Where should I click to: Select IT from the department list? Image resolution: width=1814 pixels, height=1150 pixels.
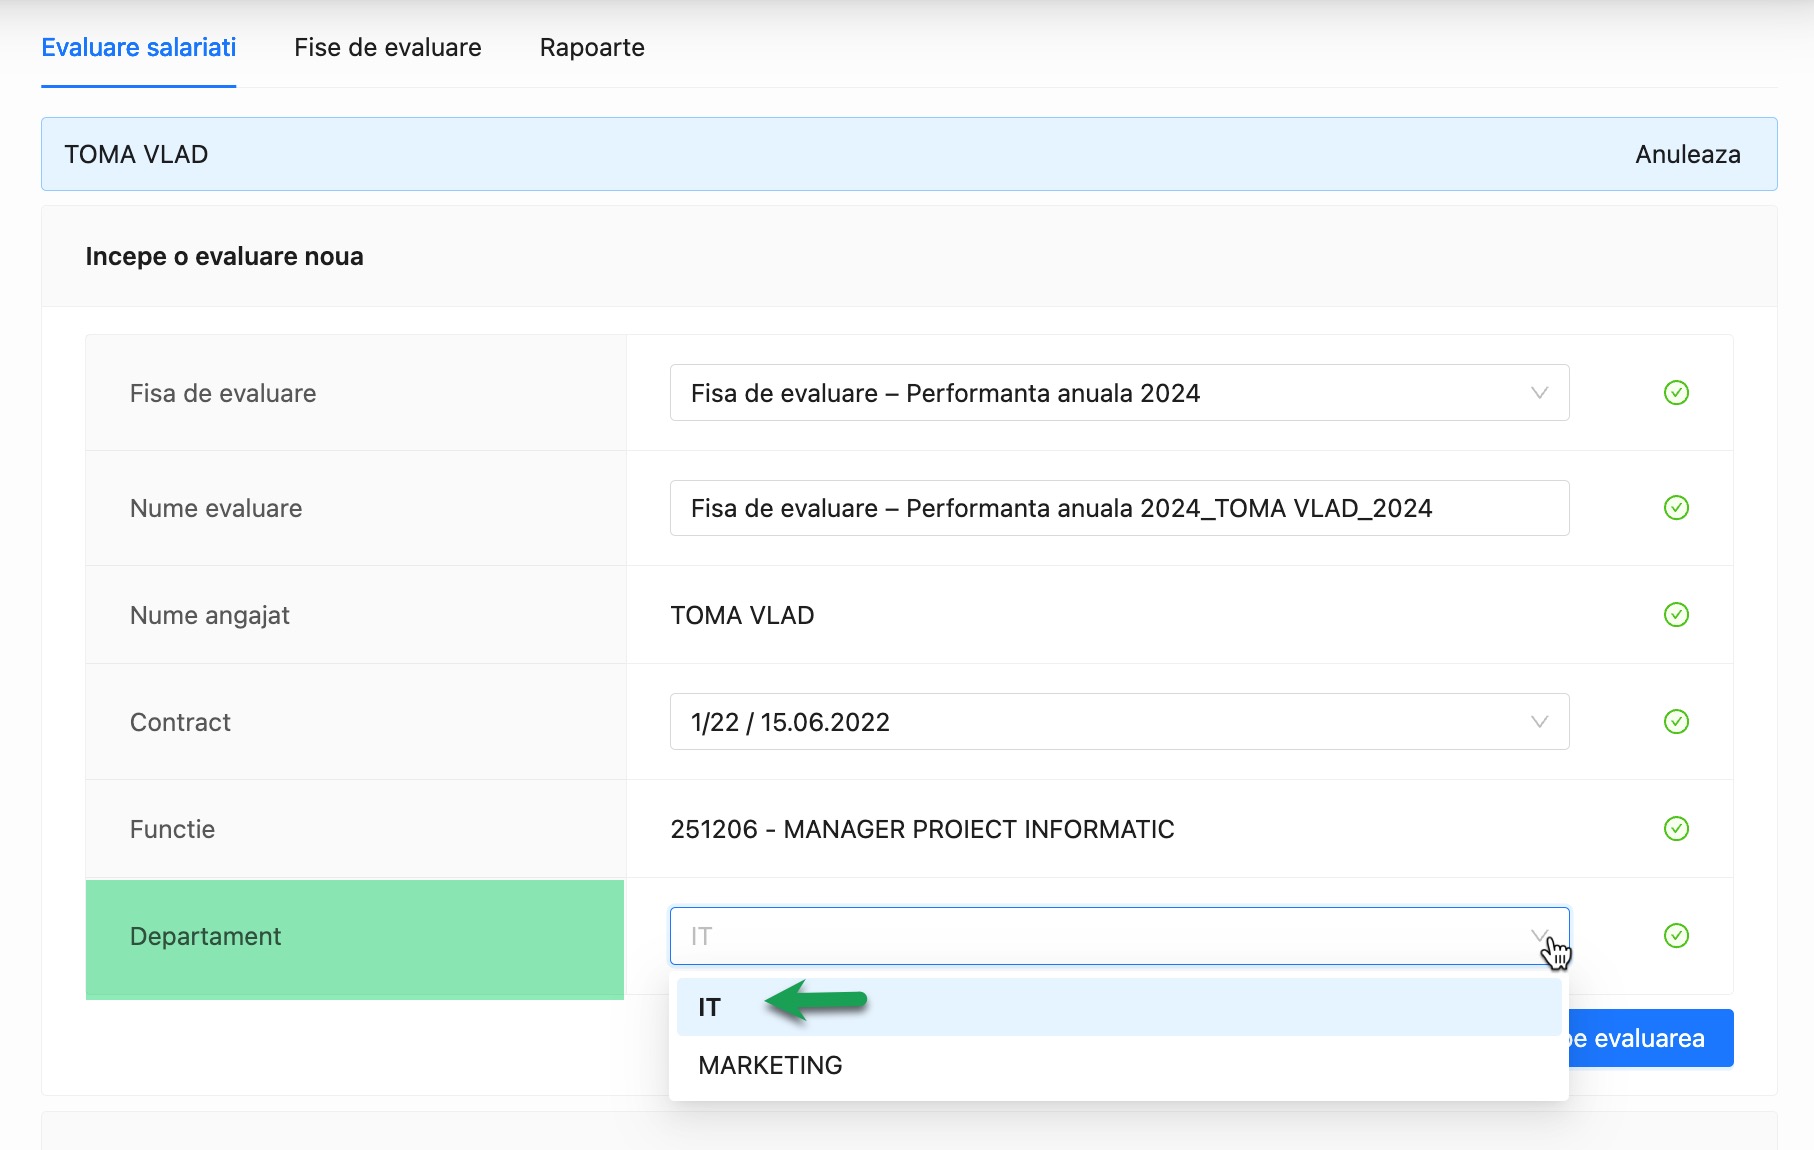click(x=1119, y=1007)
